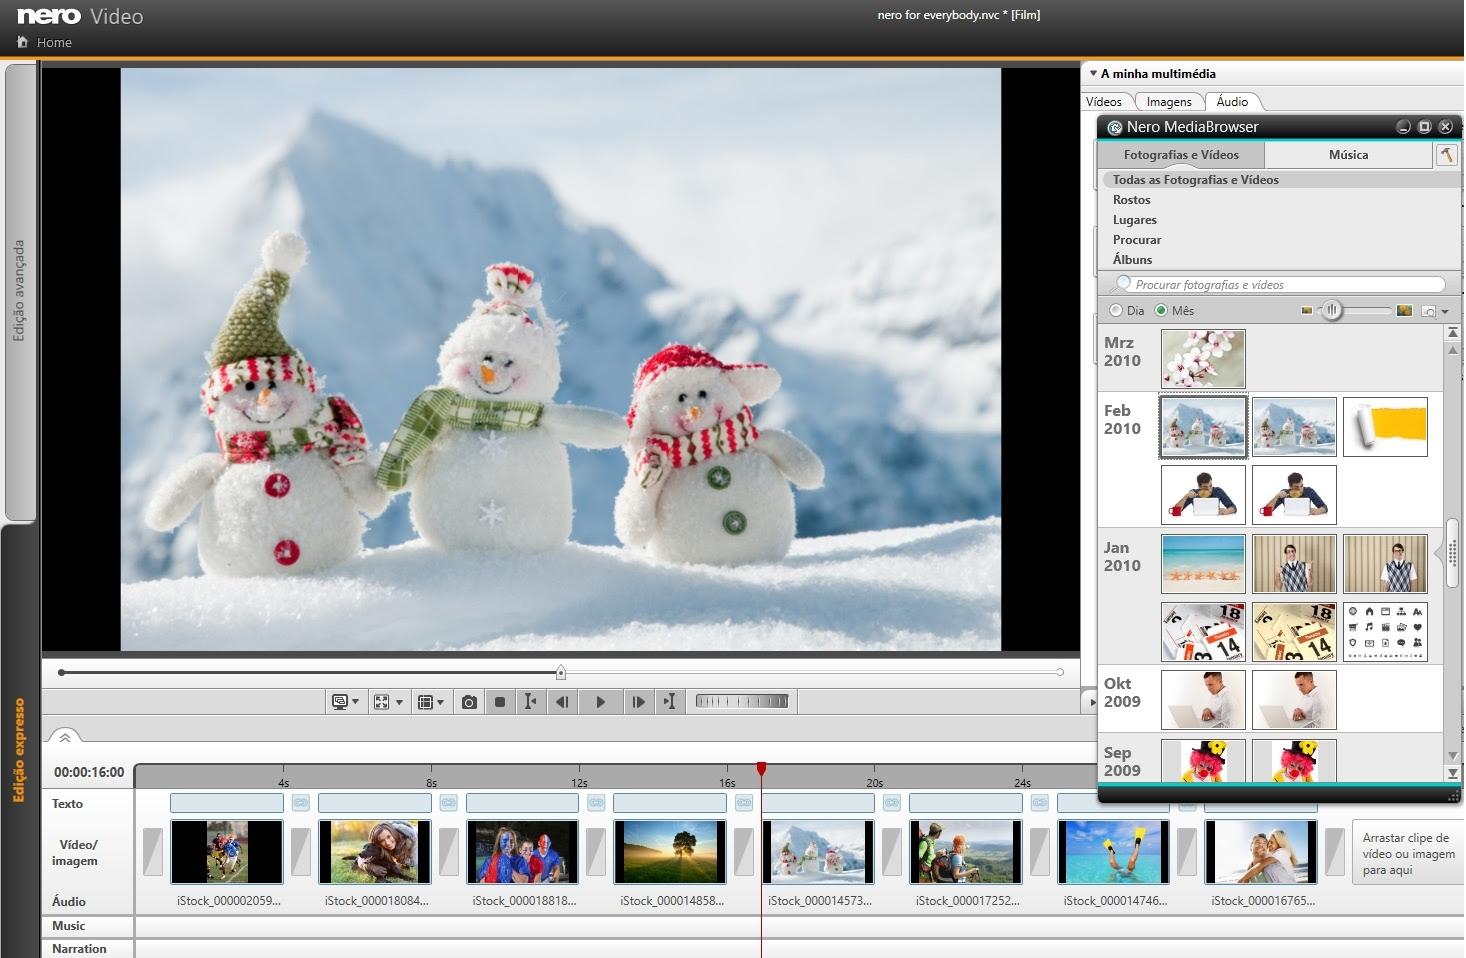1466x958 pixels.
Task: Switch to Fotografias e Vídeos tab
Action: click(x=1181, y=155)
